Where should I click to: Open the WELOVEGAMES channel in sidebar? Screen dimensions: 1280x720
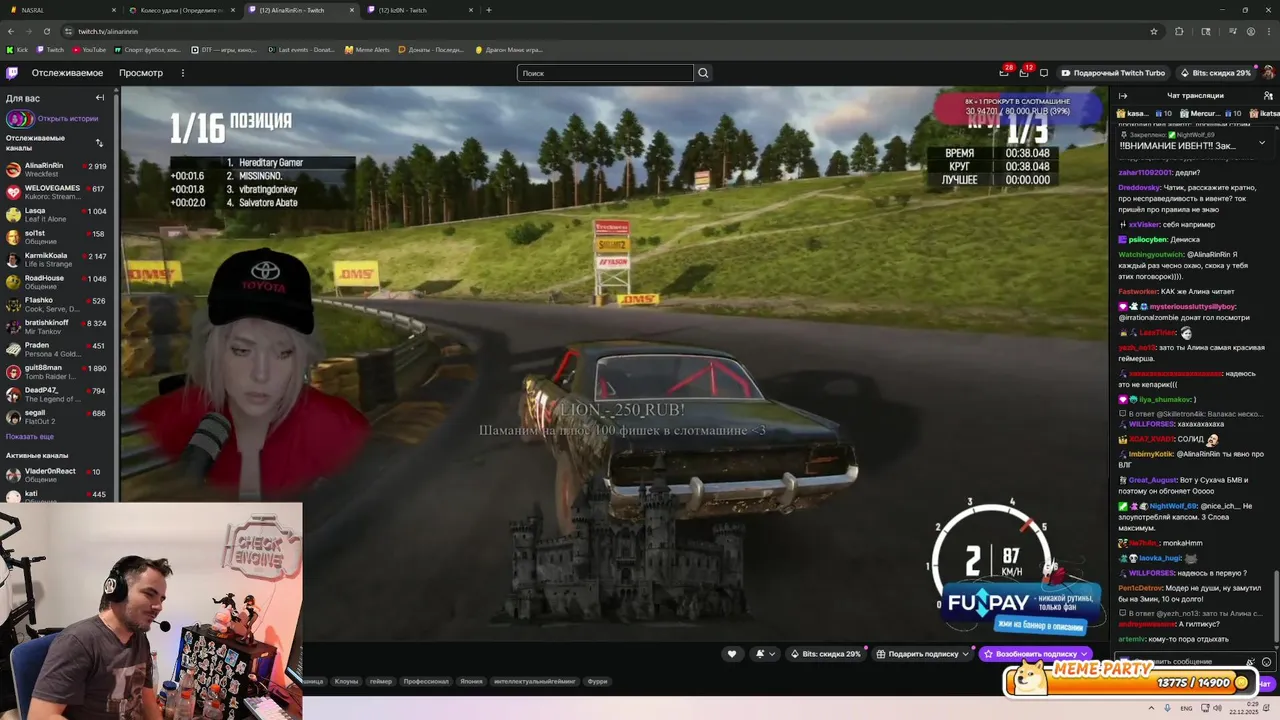pyautogui.click(x=59, y=192)
